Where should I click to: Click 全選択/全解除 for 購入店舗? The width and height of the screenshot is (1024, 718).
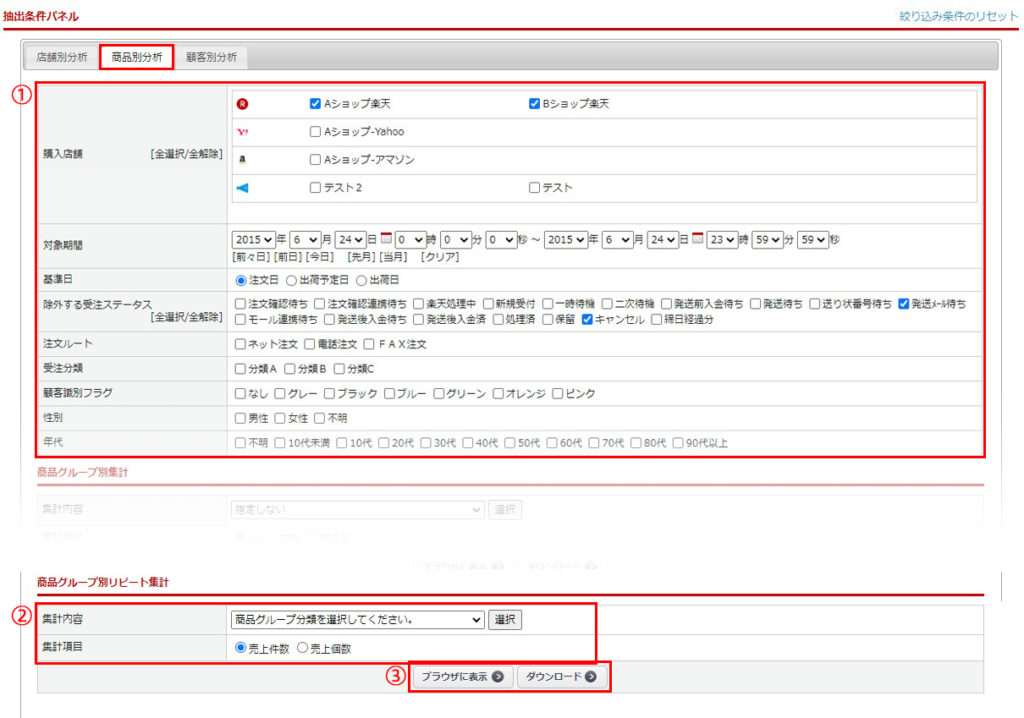(x=186, y=154)
